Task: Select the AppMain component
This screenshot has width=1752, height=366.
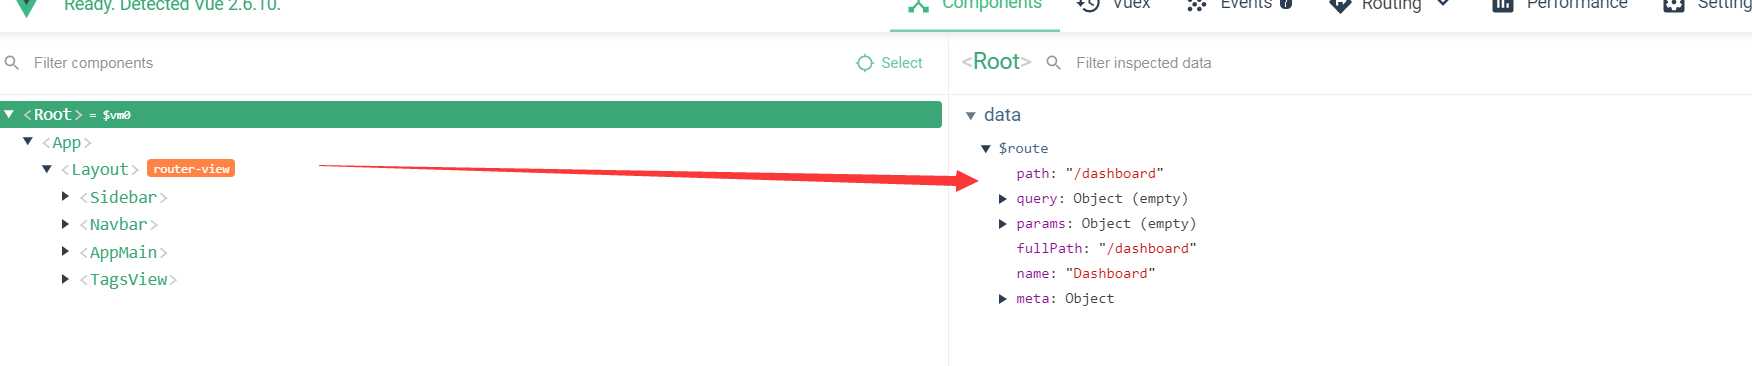Action: [123, 252]
